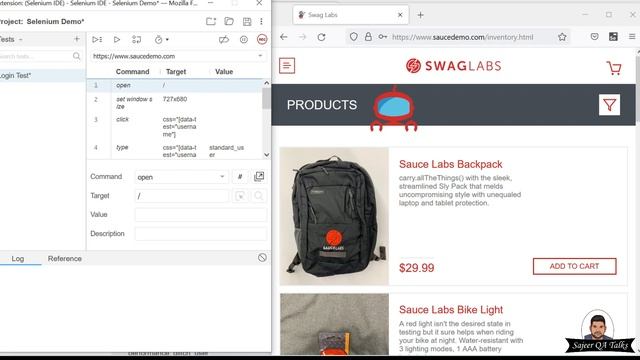Open Pocket save icon
This screenshot has width=640, height=360.
pos(594,37)
